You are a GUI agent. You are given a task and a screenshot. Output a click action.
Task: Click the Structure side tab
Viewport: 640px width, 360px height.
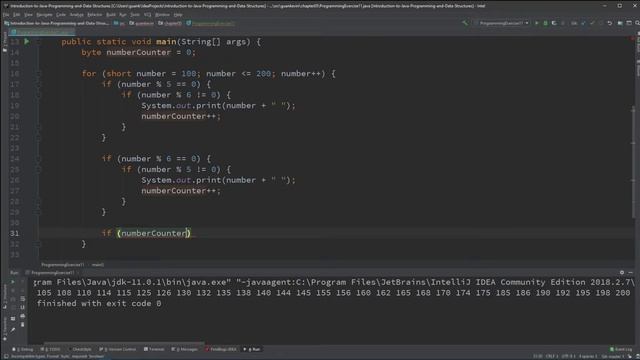pyautogui.click(x=4, y=296)
